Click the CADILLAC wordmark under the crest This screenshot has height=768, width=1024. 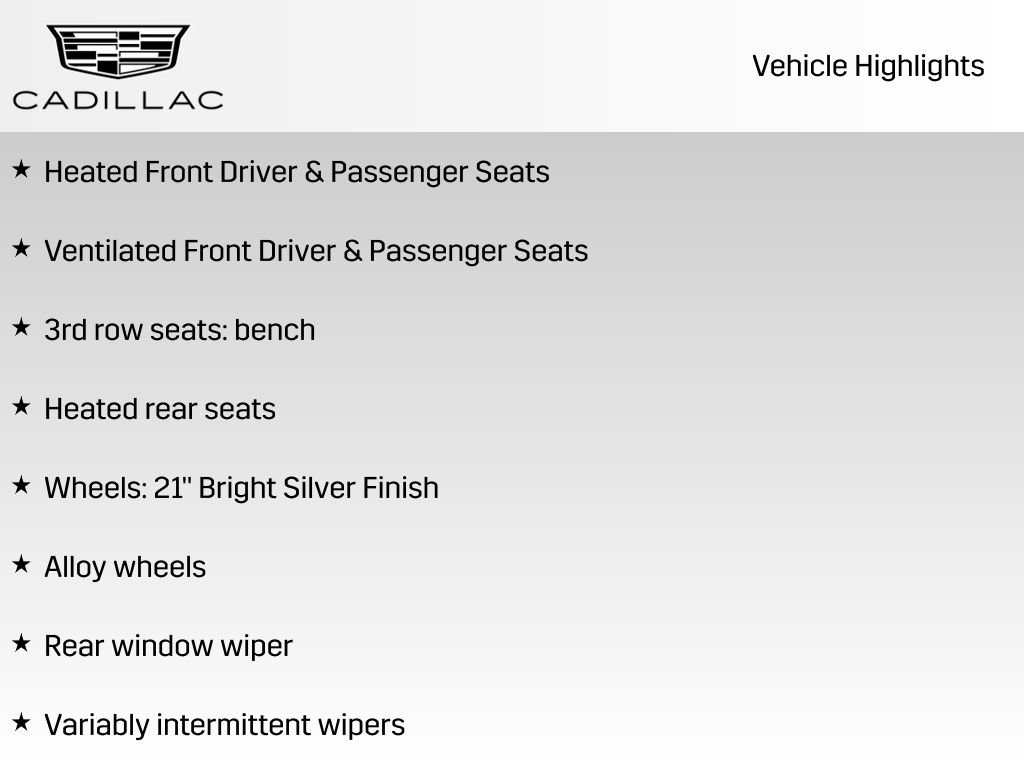(118, 99)
